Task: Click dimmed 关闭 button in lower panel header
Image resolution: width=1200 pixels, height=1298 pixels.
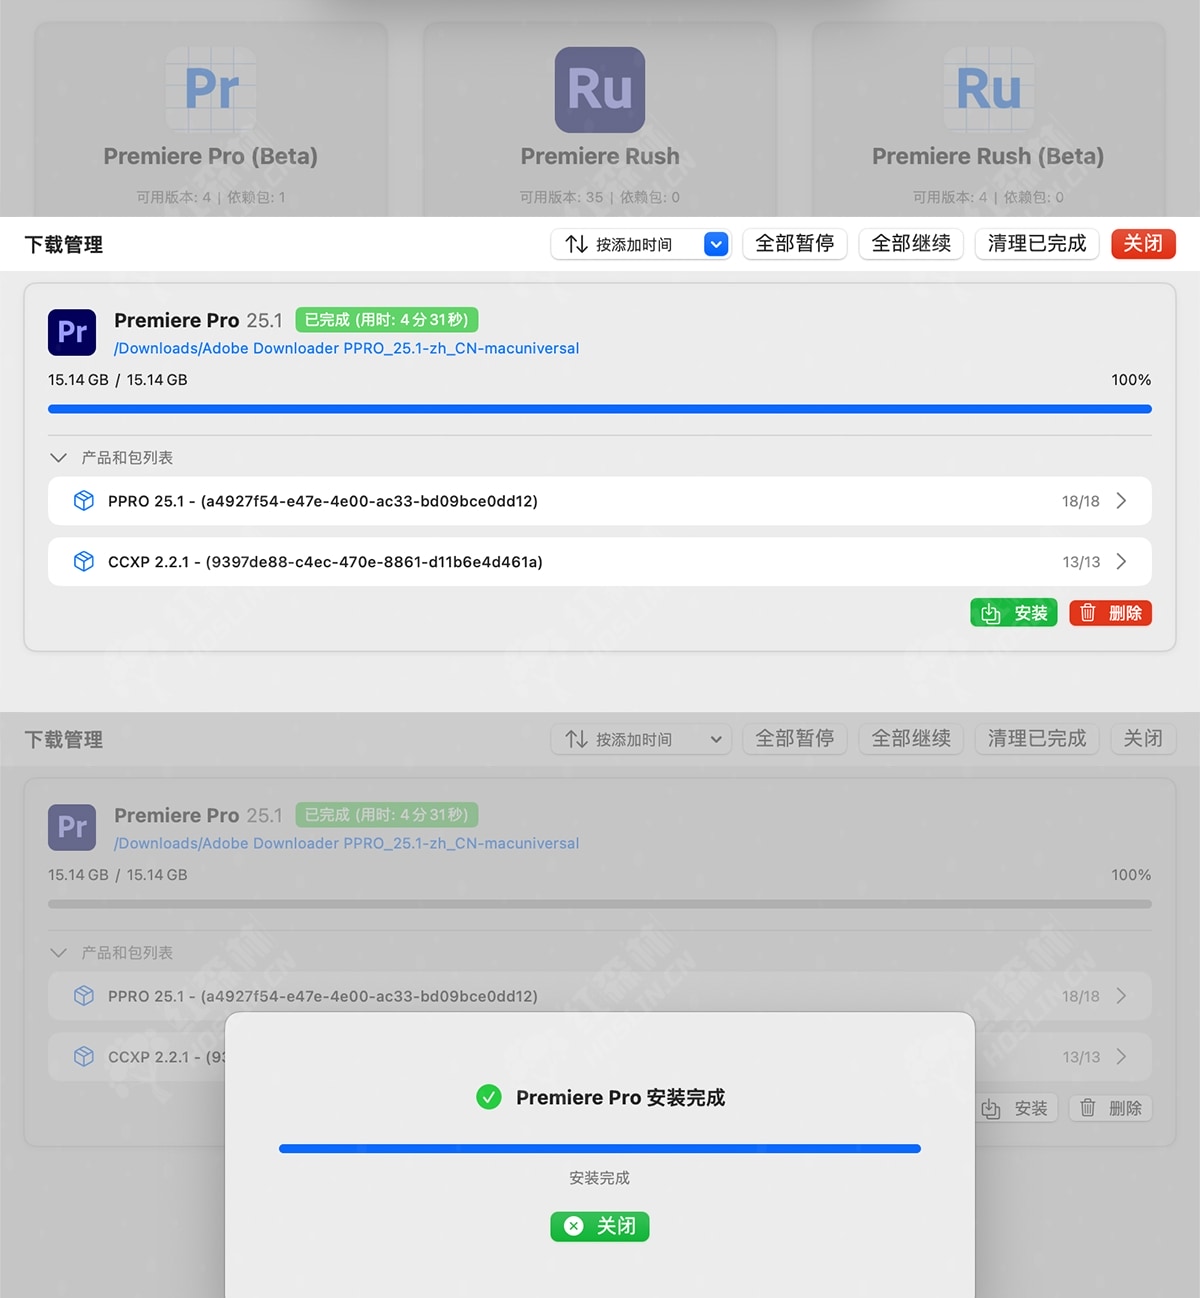Action: (1143, 739)
